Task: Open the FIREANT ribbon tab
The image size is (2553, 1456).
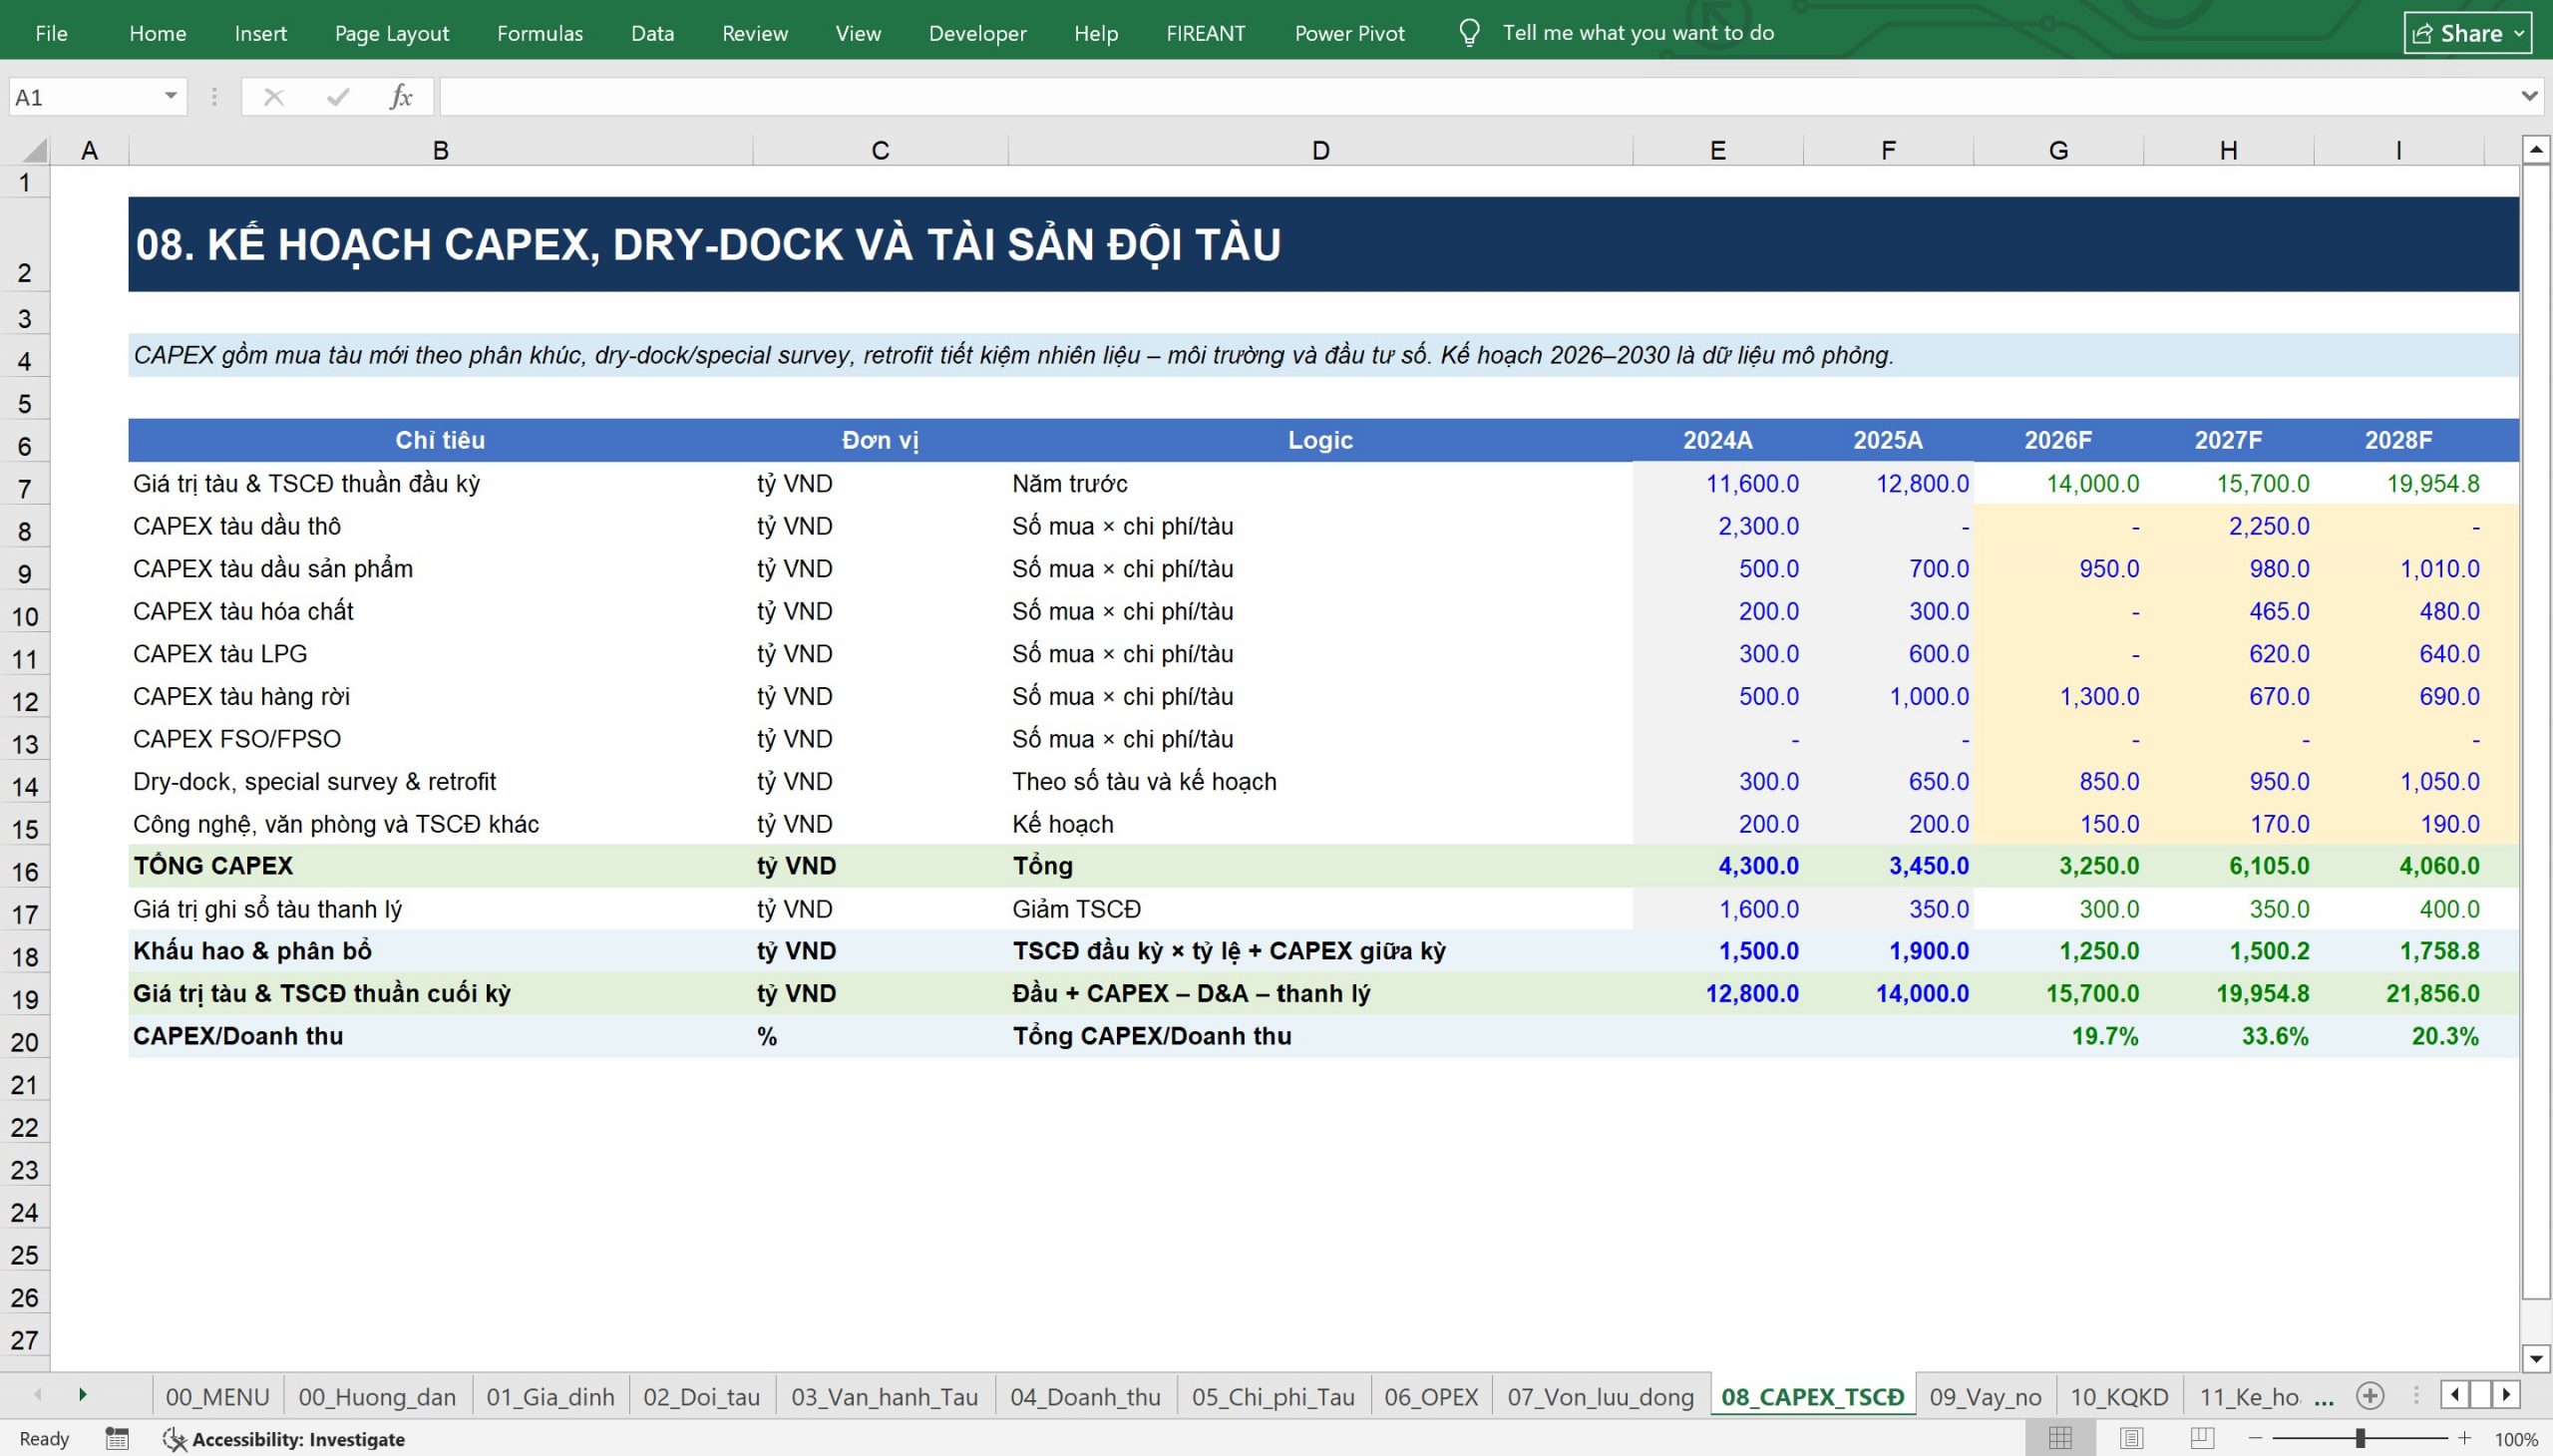Action: pos(1205,33)
